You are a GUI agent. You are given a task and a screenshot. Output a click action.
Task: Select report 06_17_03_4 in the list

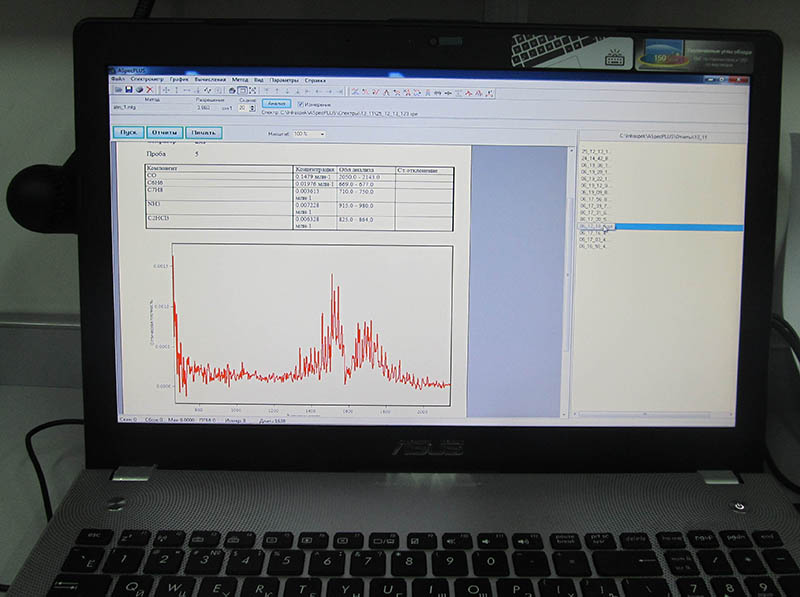click(592, 239)
